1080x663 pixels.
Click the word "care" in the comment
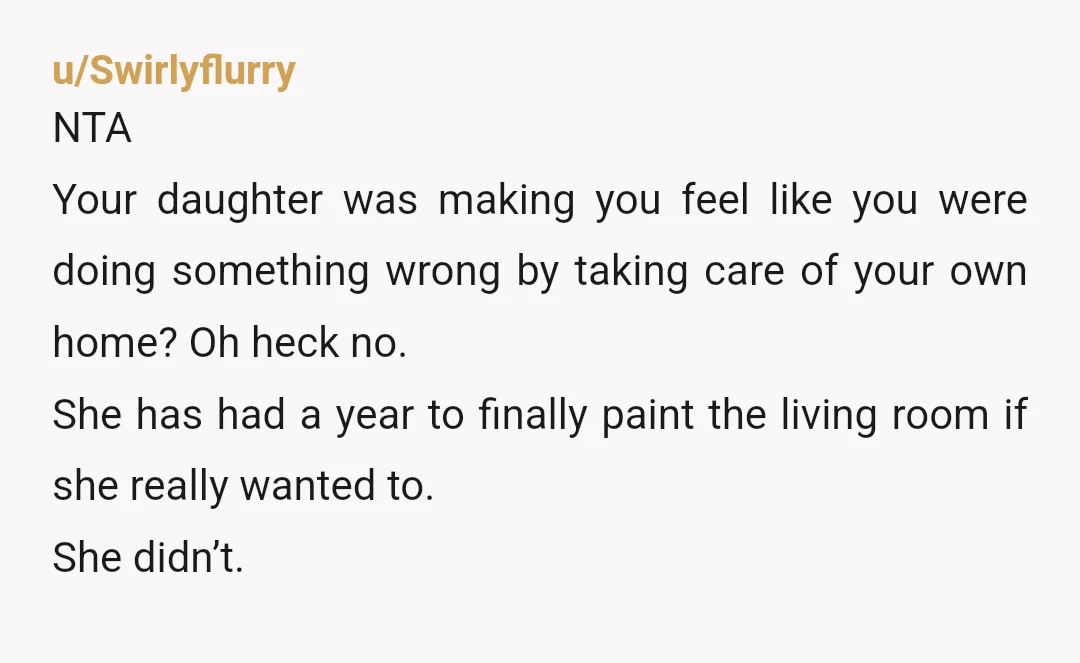pyautogui.click(x=744, y=273)
